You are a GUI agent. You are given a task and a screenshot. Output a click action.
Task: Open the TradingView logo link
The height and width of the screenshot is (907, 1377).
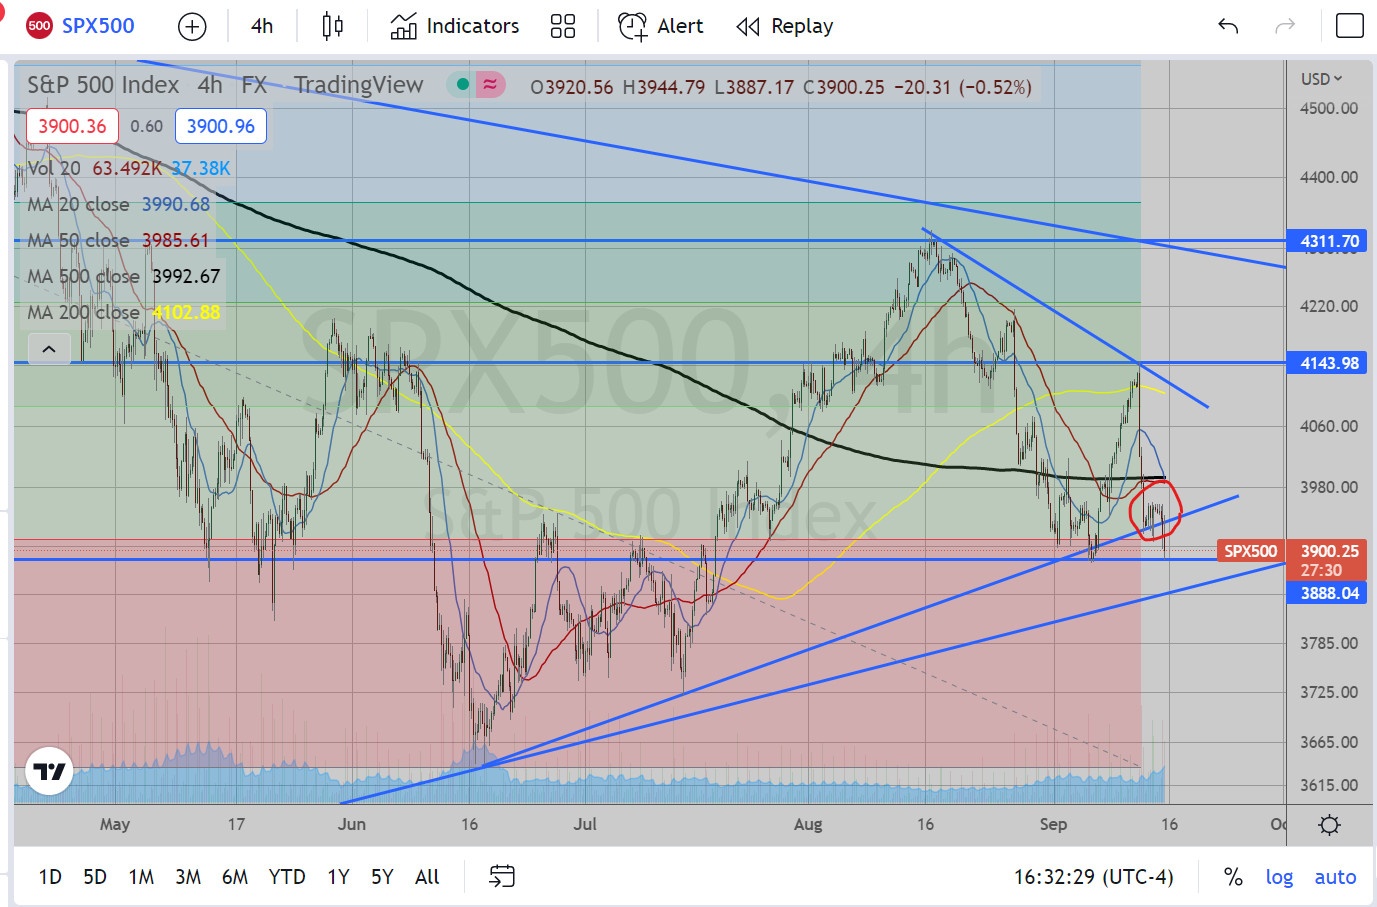click(x=49, y=772)
